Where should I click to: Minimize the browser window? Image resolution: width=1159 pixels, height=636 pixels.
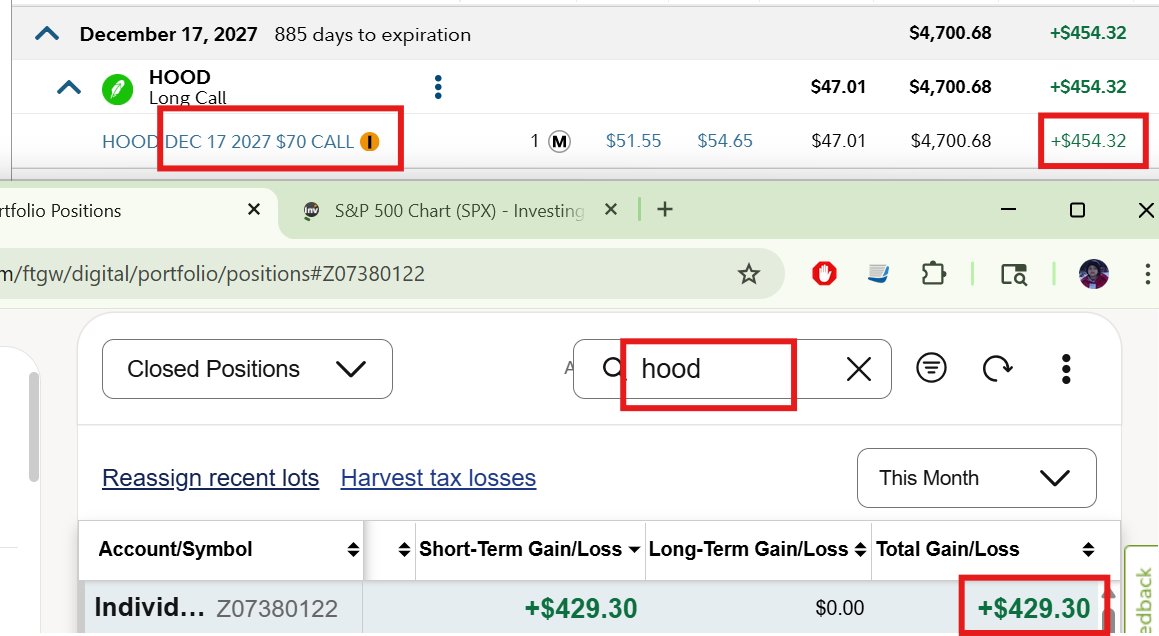[1008, 210]
